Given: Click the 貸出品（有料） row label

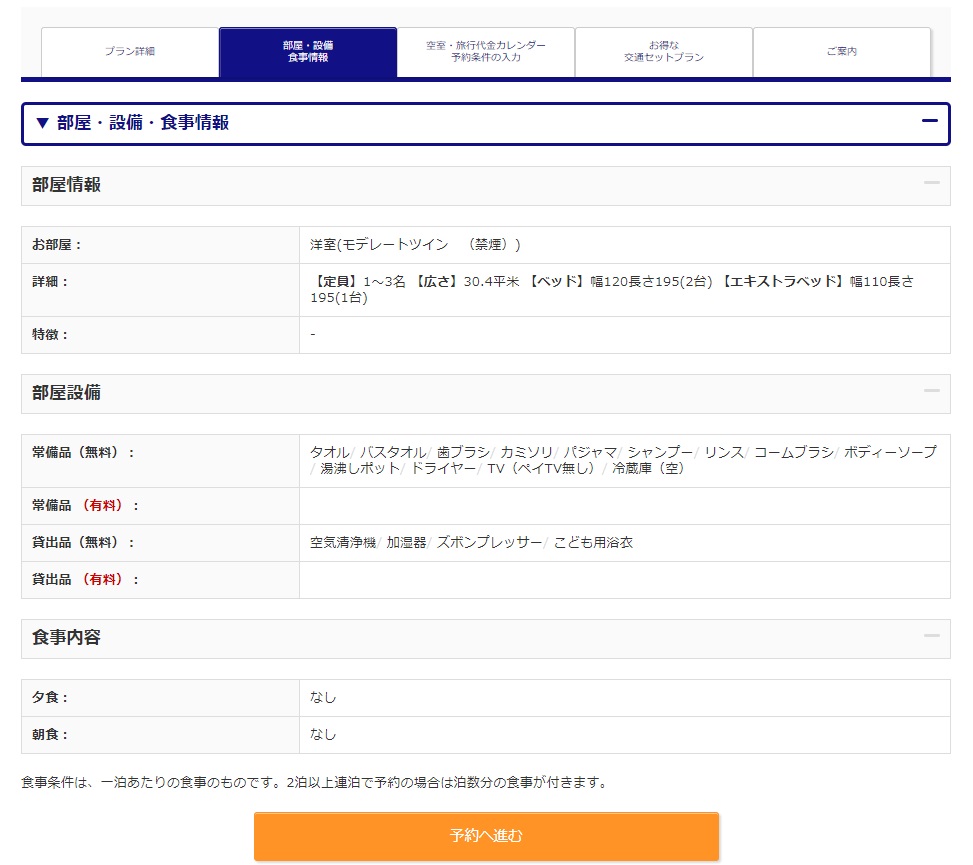Looking at the screenshot, I should [x=85, y=580].
